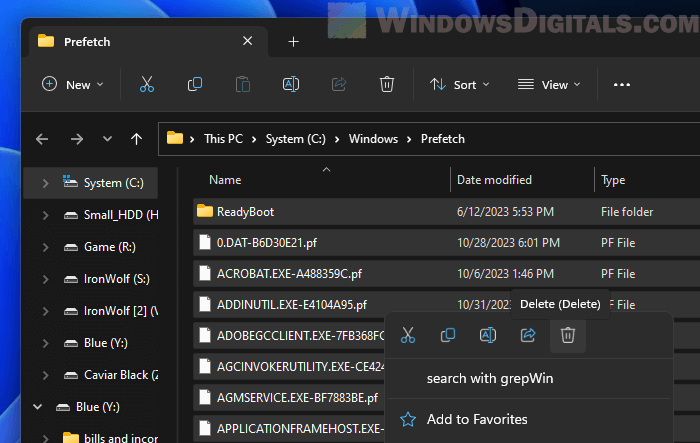Go back with the left arrow button
Viewport: 700px width, 443px height.
[x=42, y=139]
